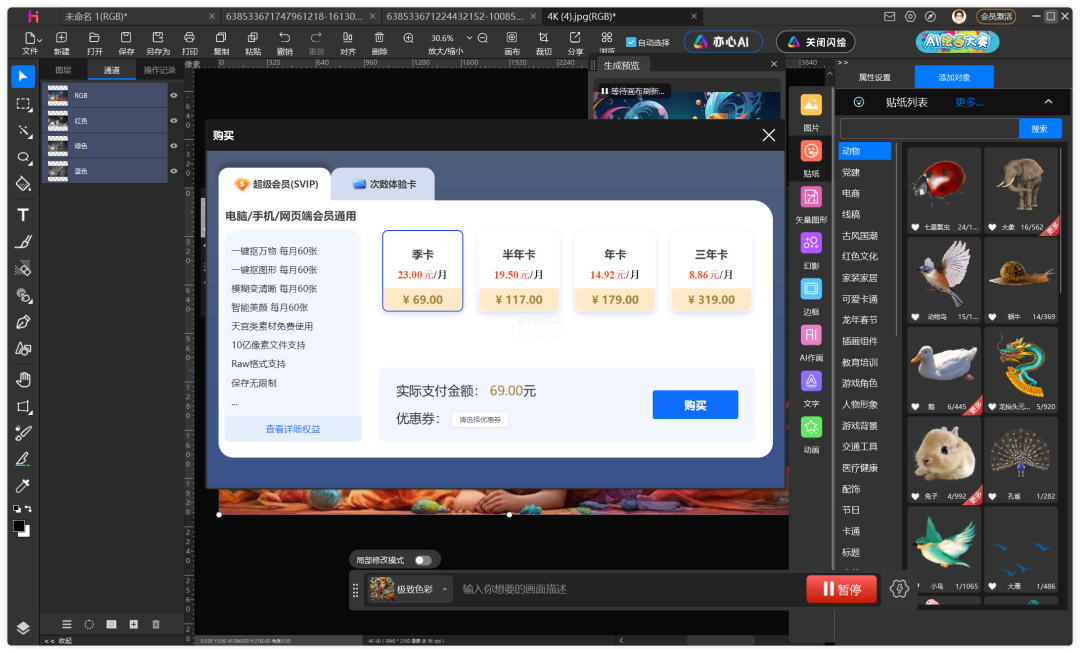Click the Print (打印) toolbar icon
The image size is (1080, 653).
[190, 42]
